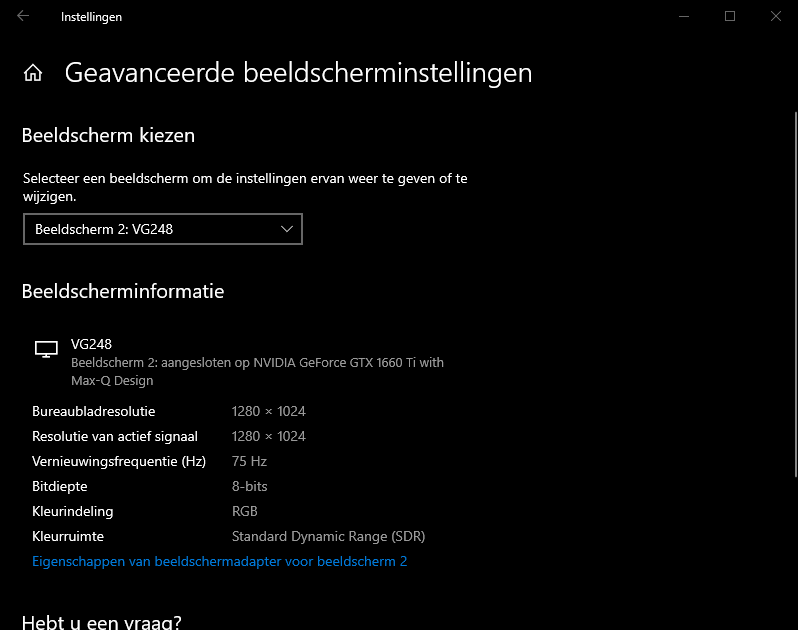Open the Beeldscherm 2: VG248 dropdown
The width and height of the screenshot is (798, 630).
pyautogui.click(x=163, y=229)
